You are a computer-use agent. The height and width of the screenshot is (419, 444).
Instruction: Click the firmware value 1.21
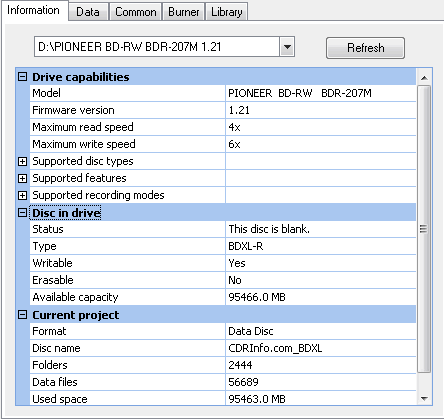pyautogui.click(x=239, y=110)
